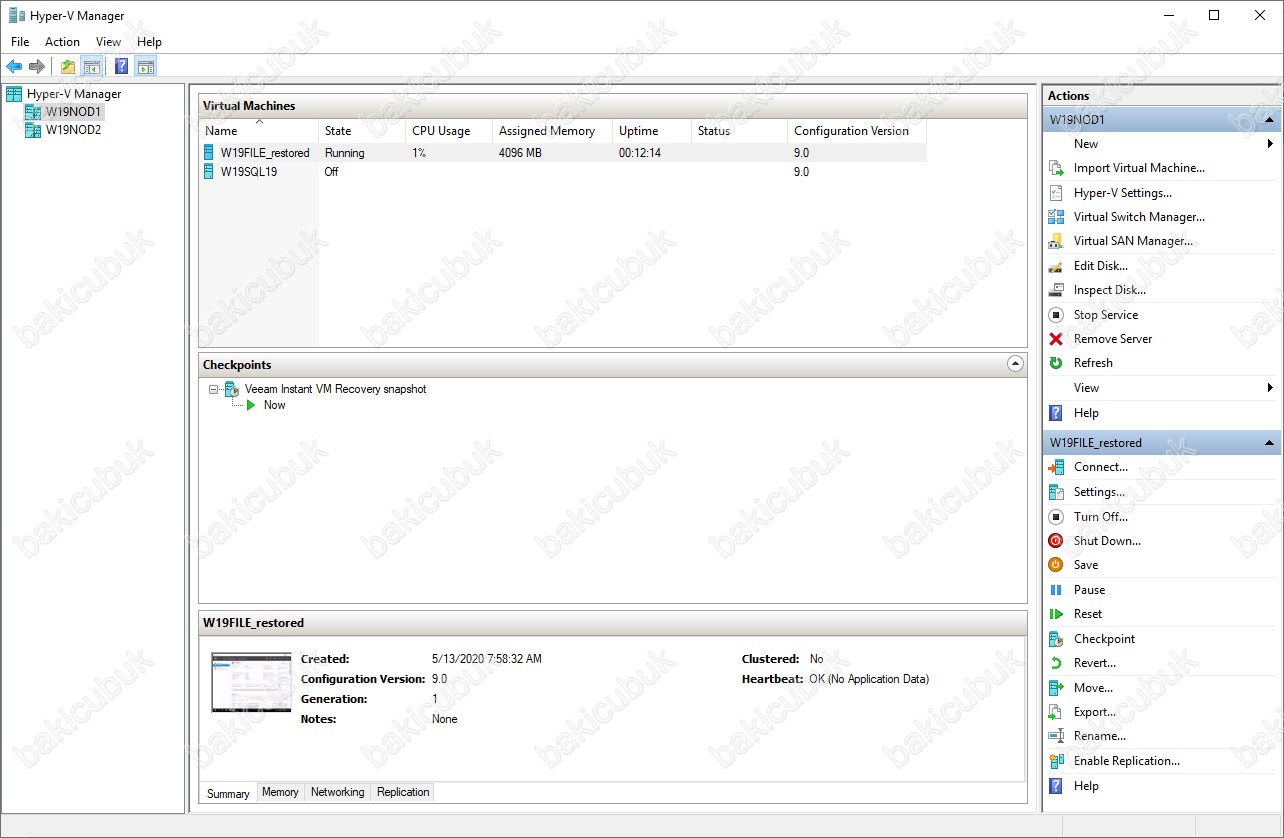The width and height of the screenshot is (1284, 838).
Task: Select W19NOD2 server in the tree
Action: 73,130
